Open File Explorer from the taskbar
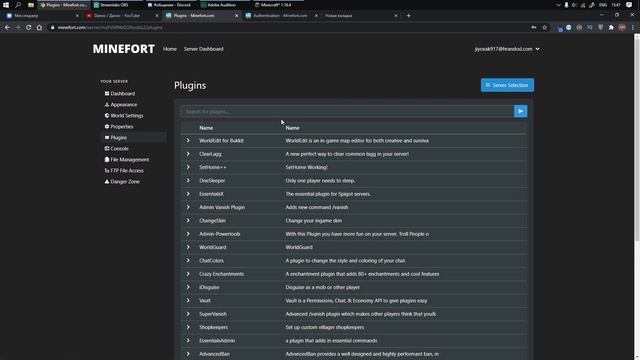 (31, 5)
